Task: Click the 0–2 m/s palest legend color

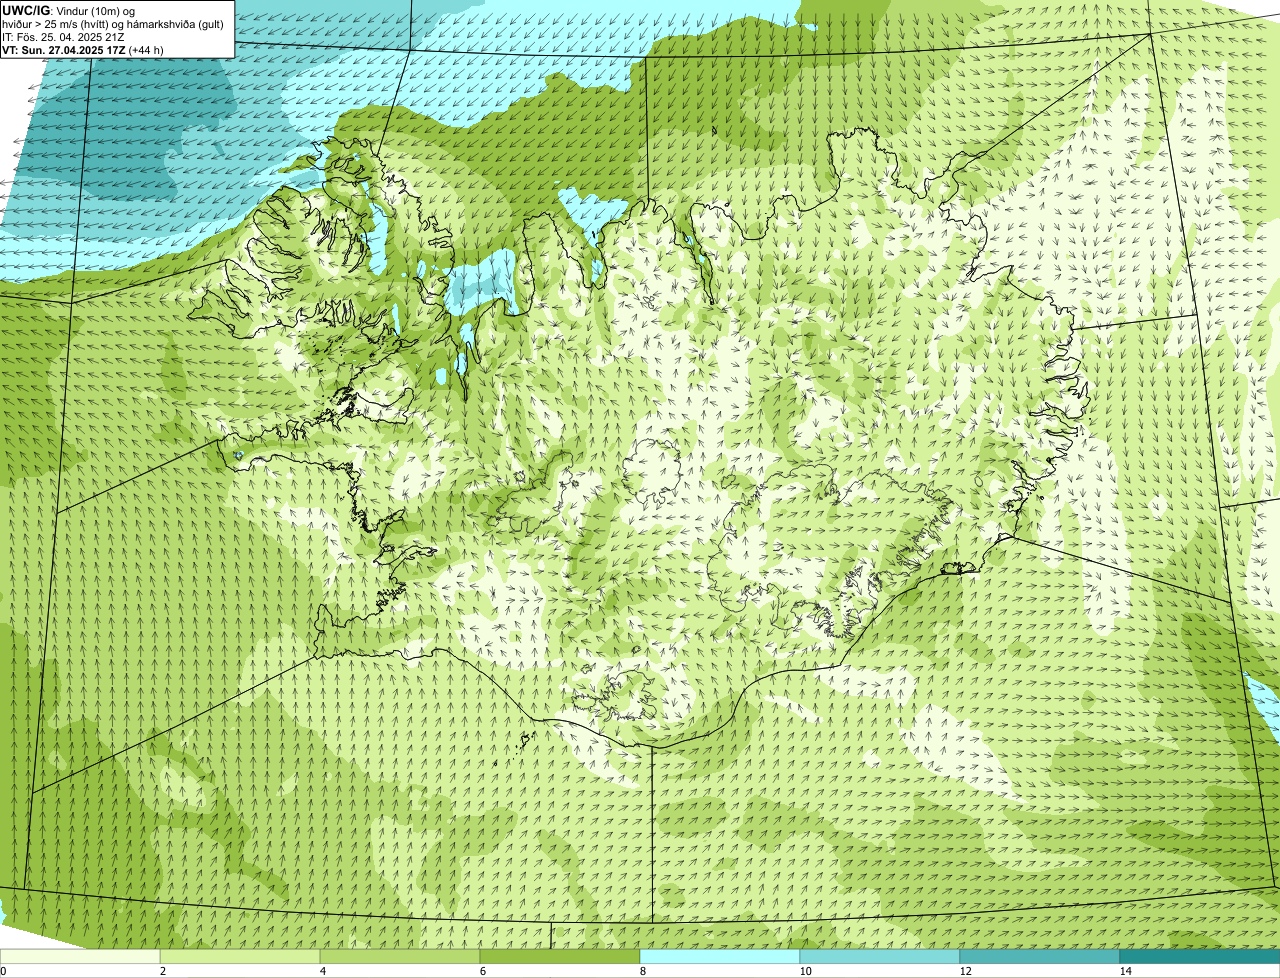Action: click(x=80, y=956)
